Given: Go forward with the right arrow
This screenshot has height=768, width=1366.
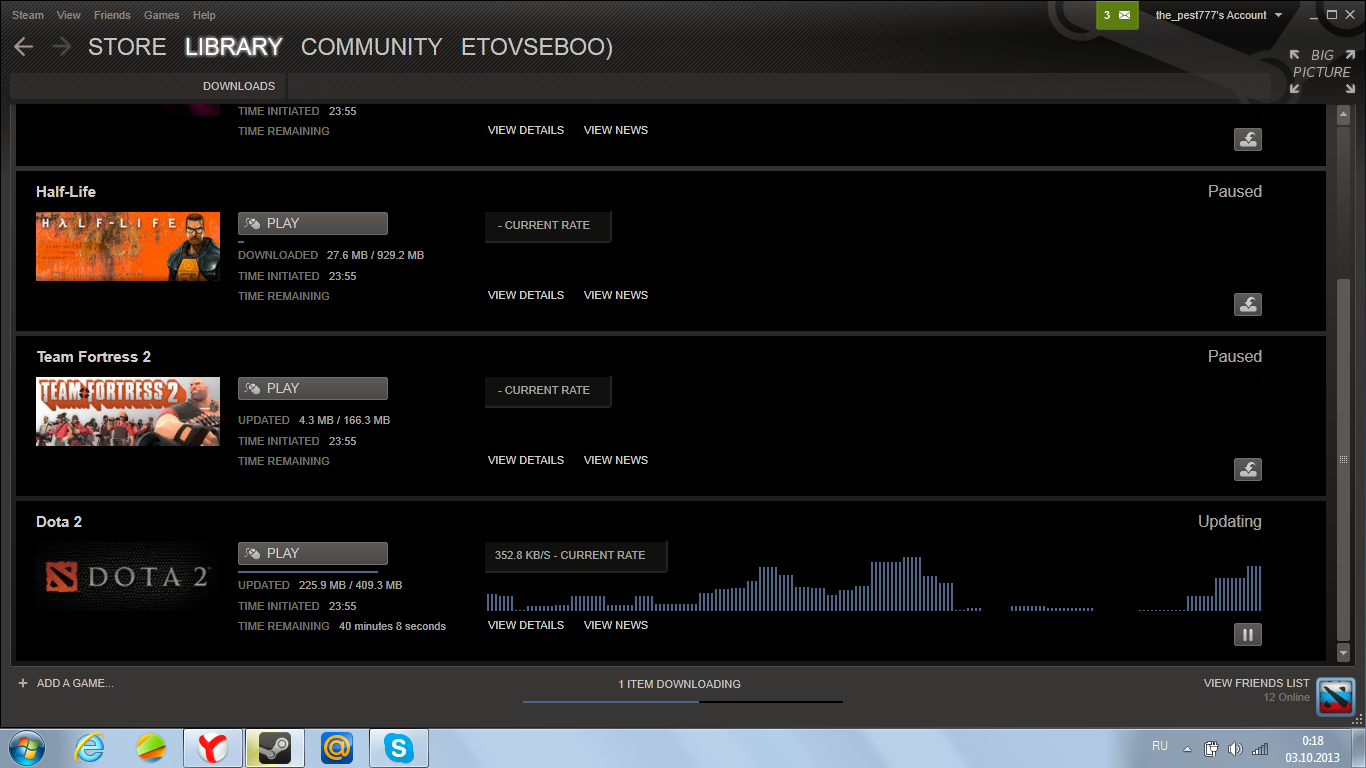Looking at the screenshot, I should [62, 46].
